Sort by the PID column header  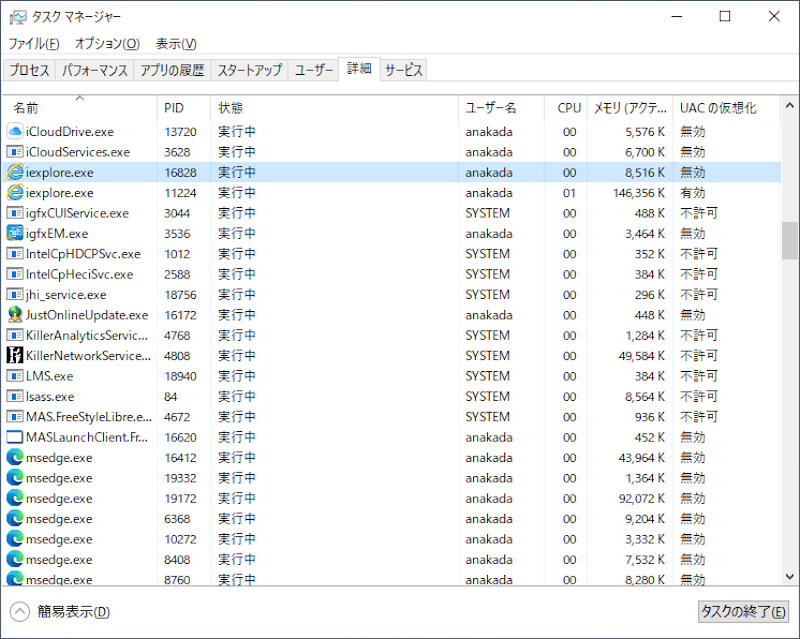pyautogui.click(x=174, y=108)
